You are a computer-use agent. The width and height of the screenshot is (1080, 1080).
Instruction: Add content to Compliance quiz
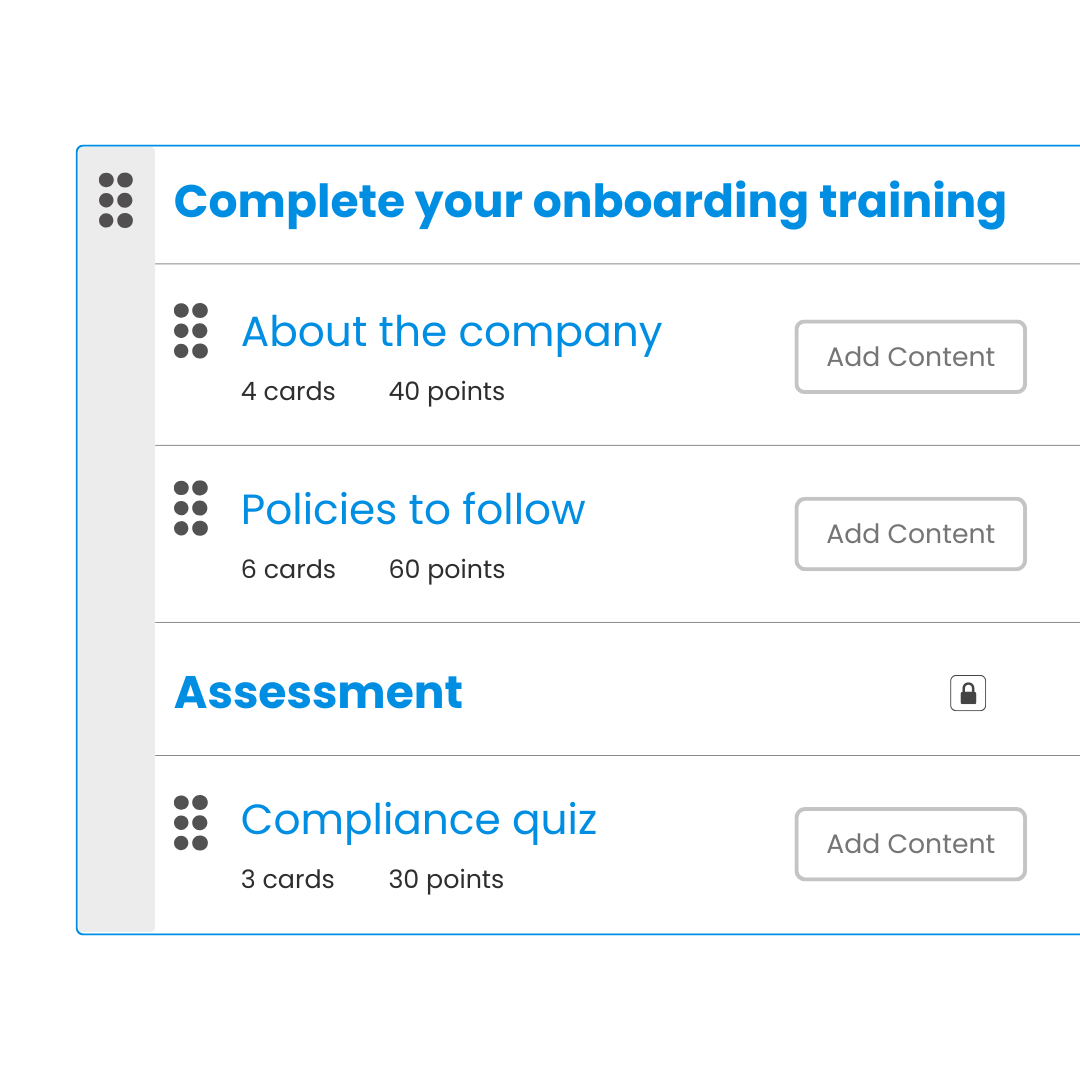click(x=911, y=844)
